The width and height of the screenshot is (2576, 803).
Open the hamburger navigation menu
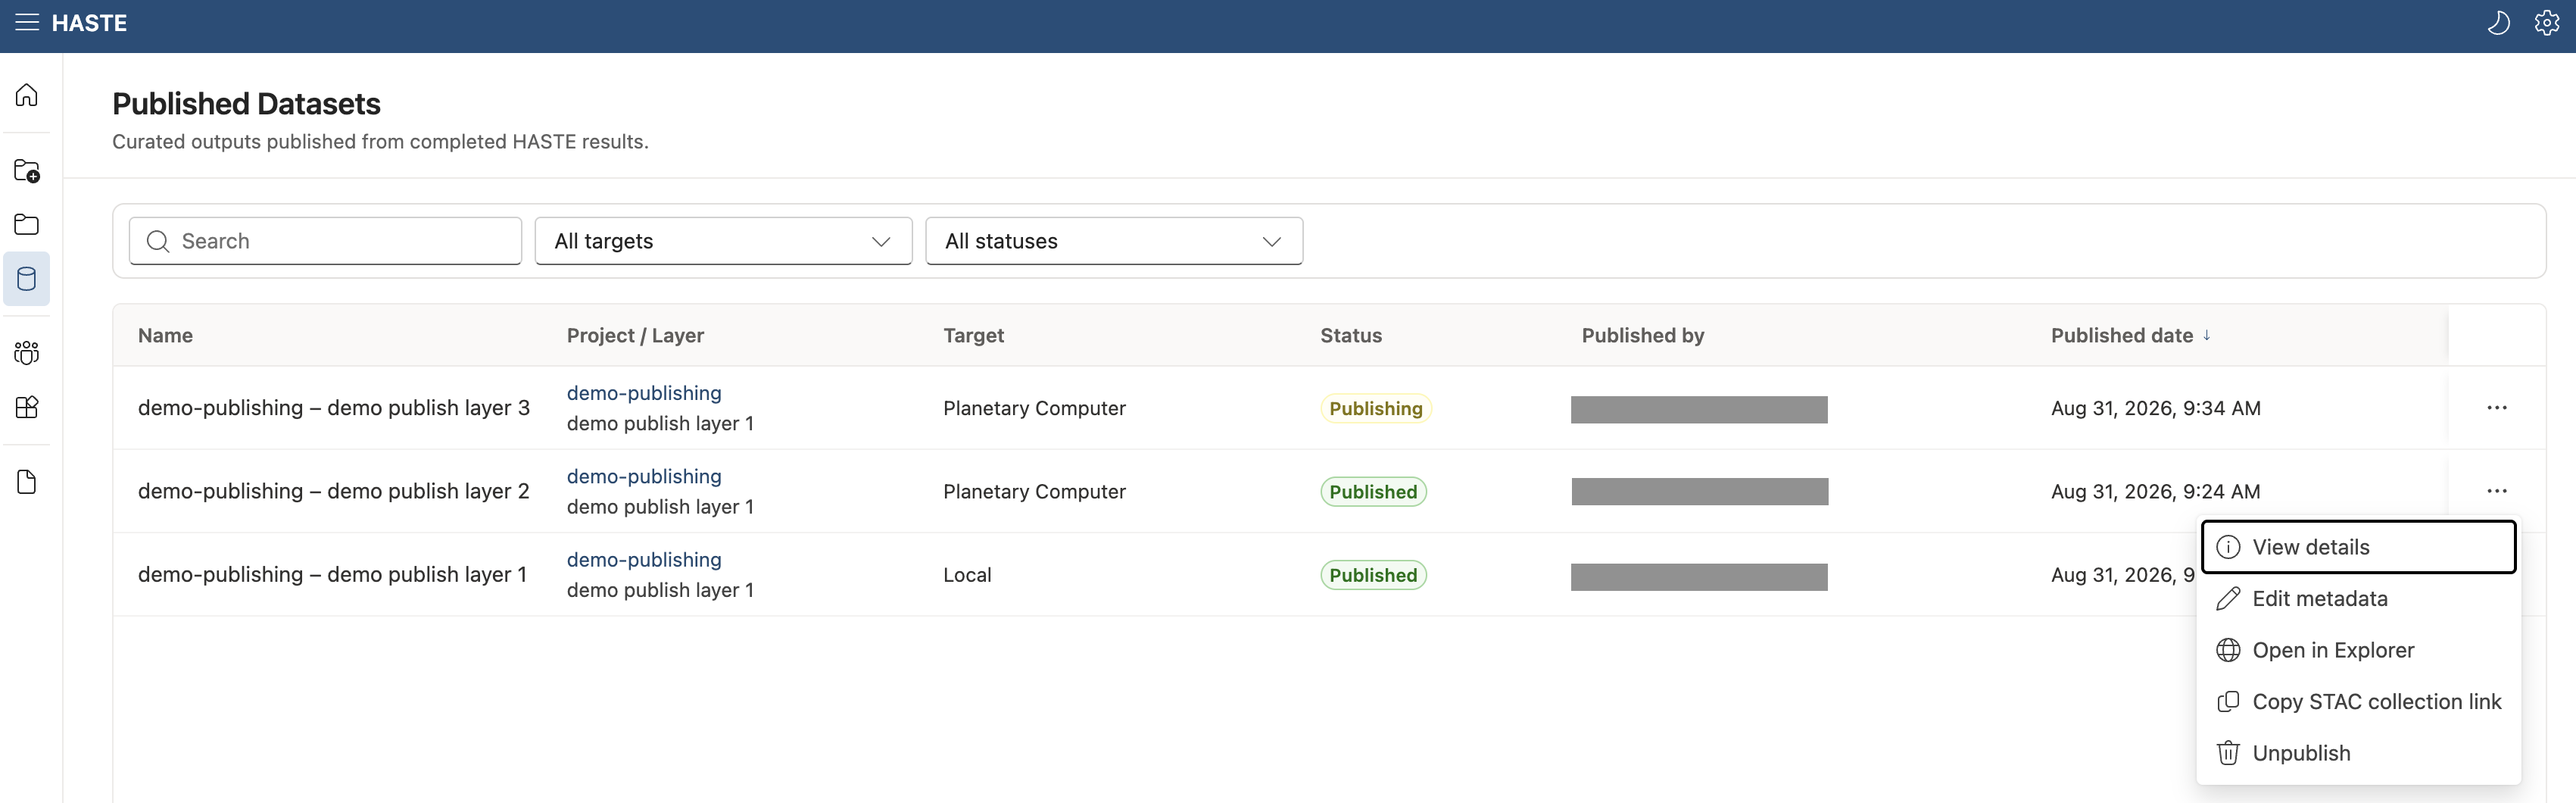(27, 23)
